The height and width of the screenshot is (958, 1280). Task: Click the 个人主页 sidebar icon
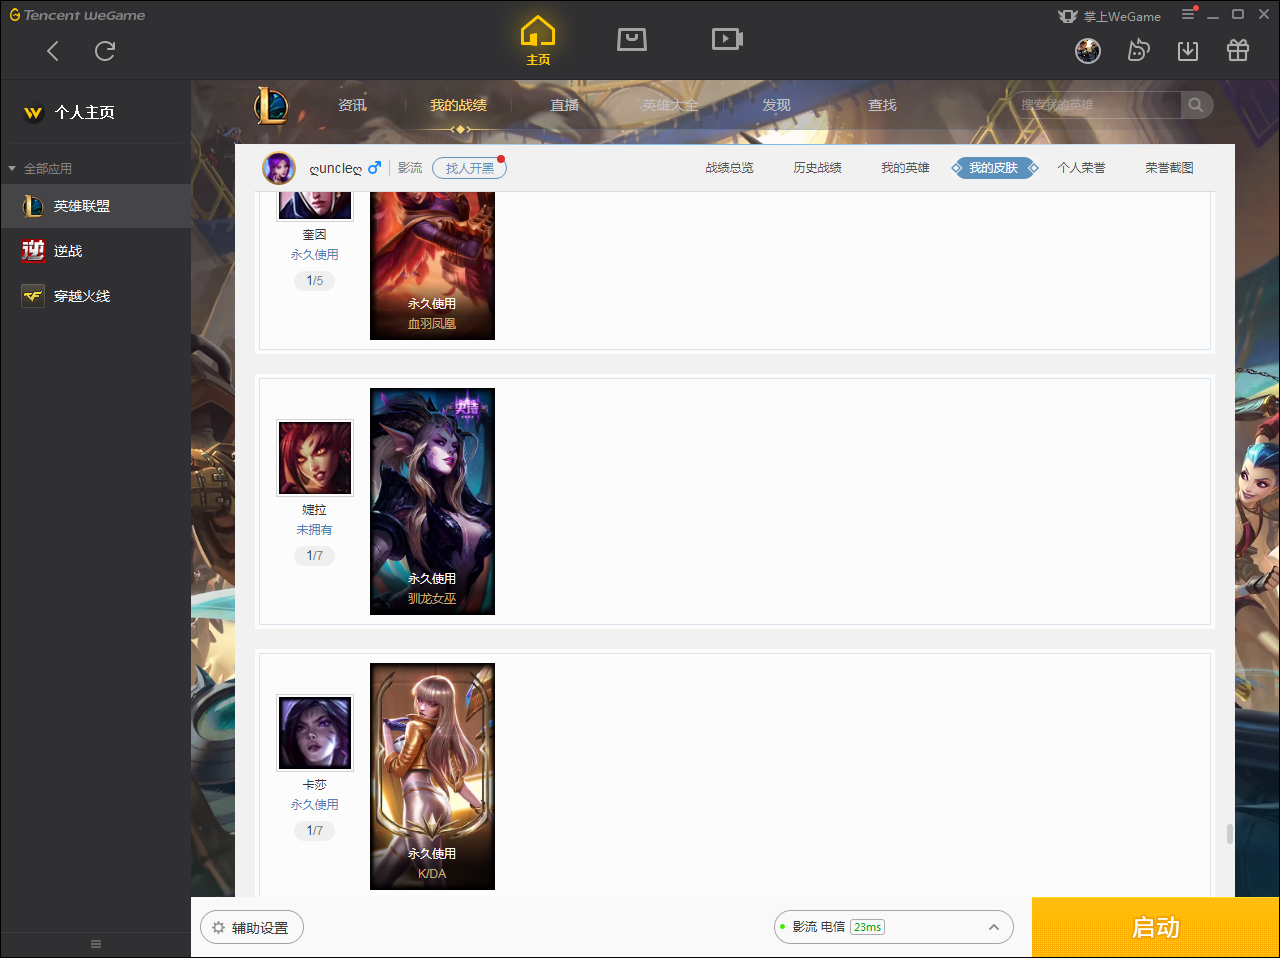pyautogui.click(x=33, y=113)
